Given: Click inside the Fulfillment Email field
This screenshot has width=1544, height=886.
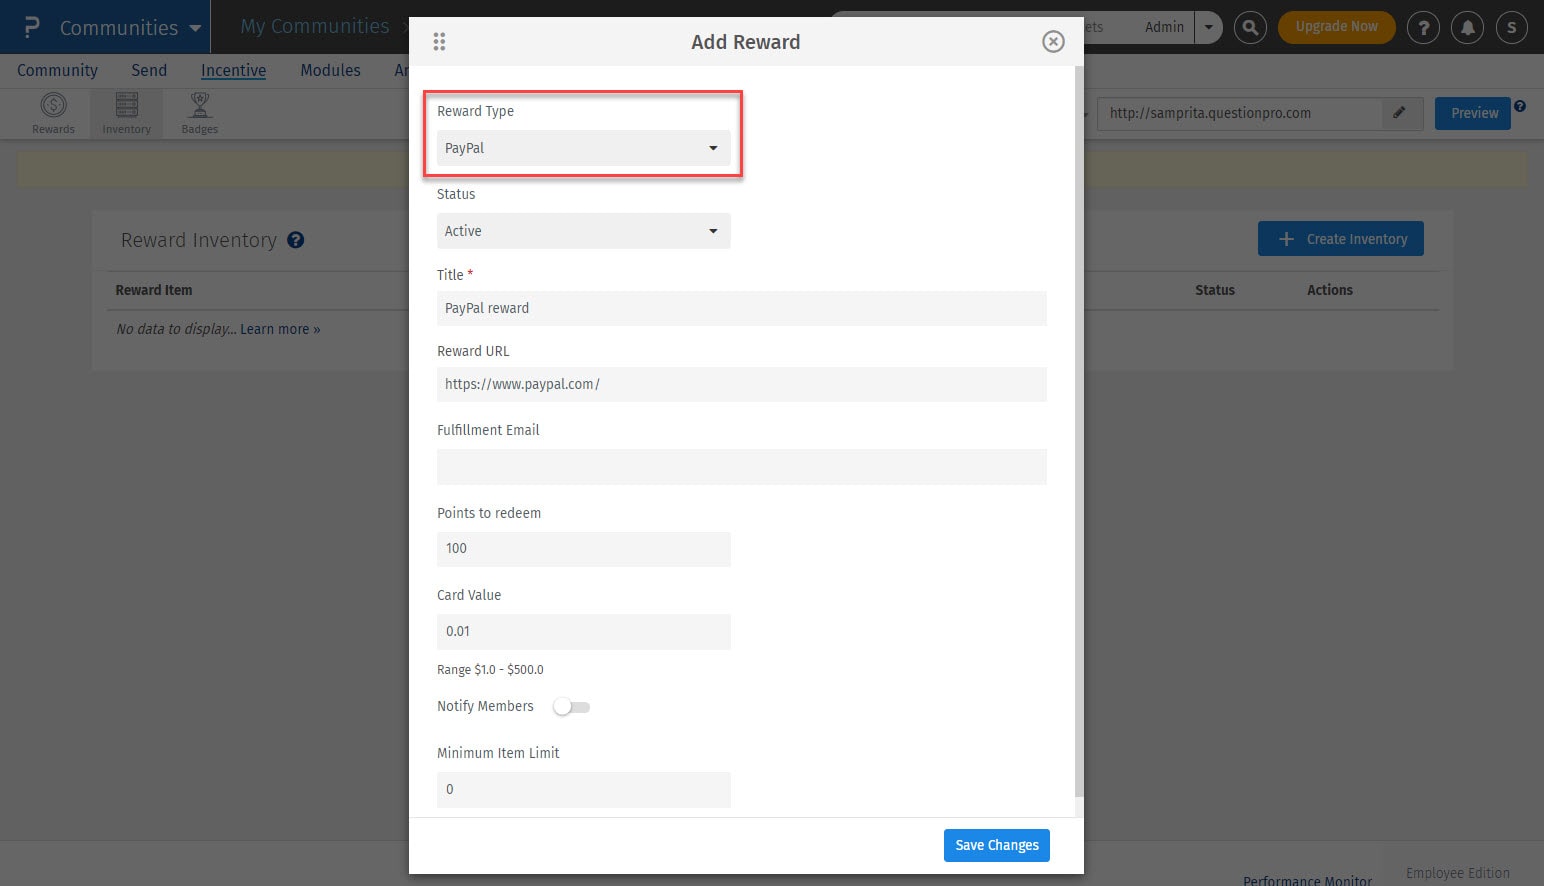Looking at the screenshot, I should click(741, 466).
